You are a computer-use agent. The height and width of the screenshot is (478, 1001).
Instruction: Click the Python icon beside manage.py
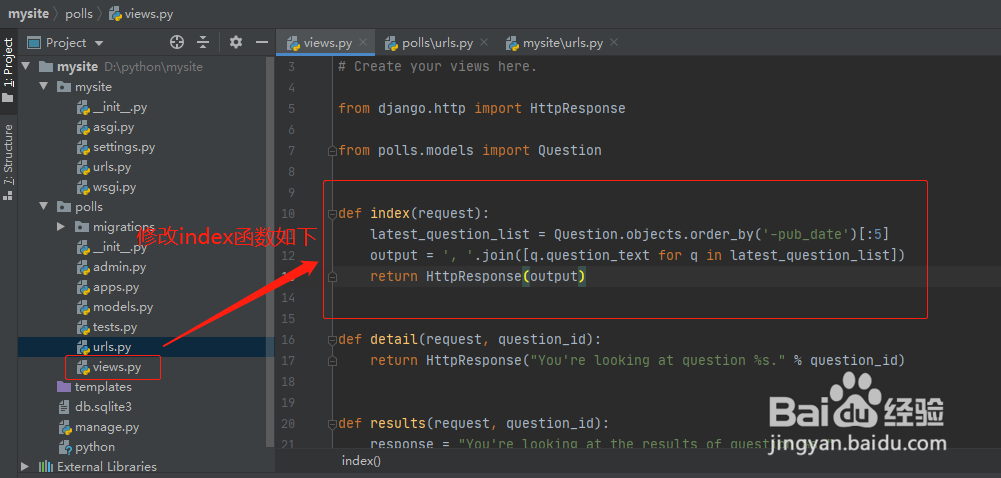[x=64, y=427]
